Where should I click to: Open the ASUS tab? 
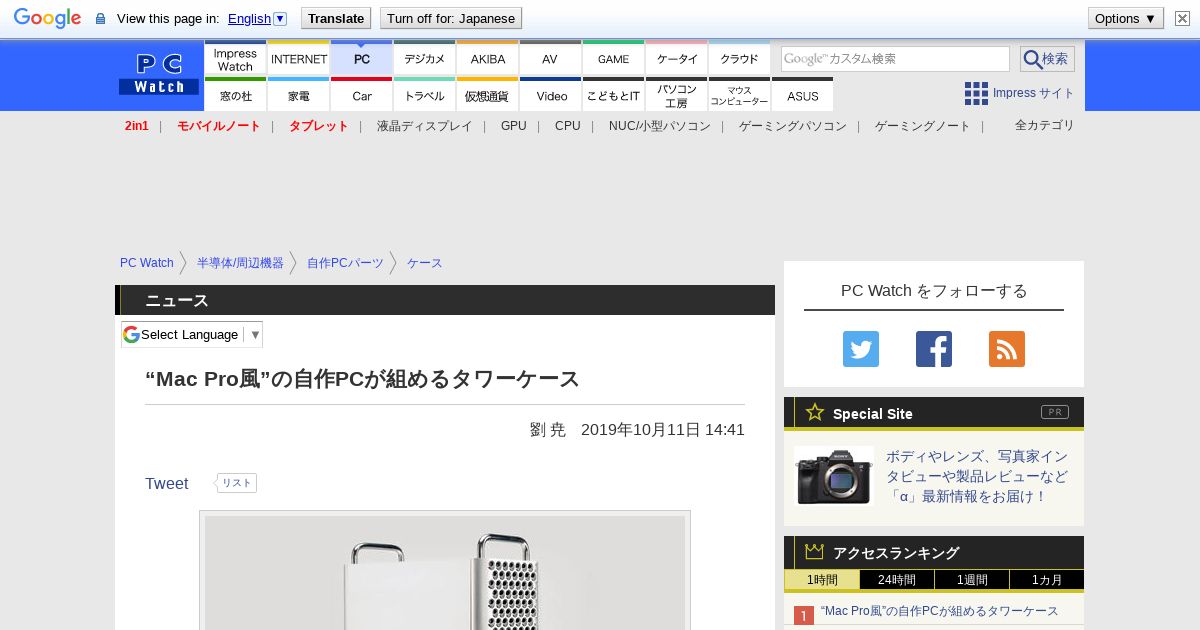tap(803, 95)
